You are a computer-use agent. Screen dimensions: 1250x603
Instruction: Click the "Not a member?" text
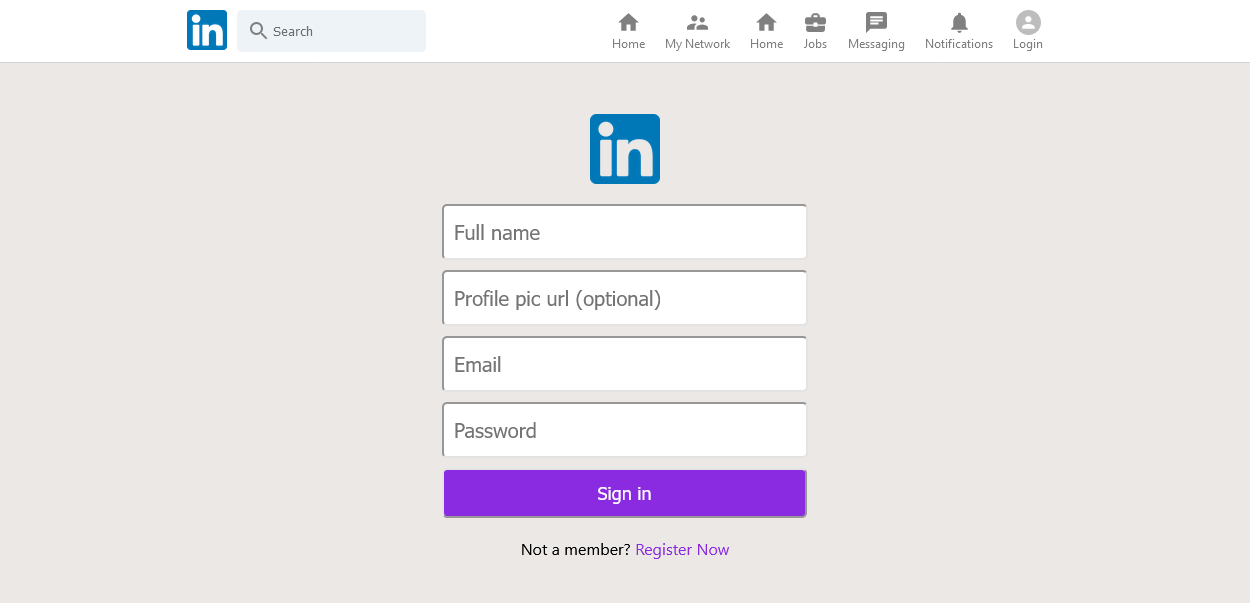[575, 549]
